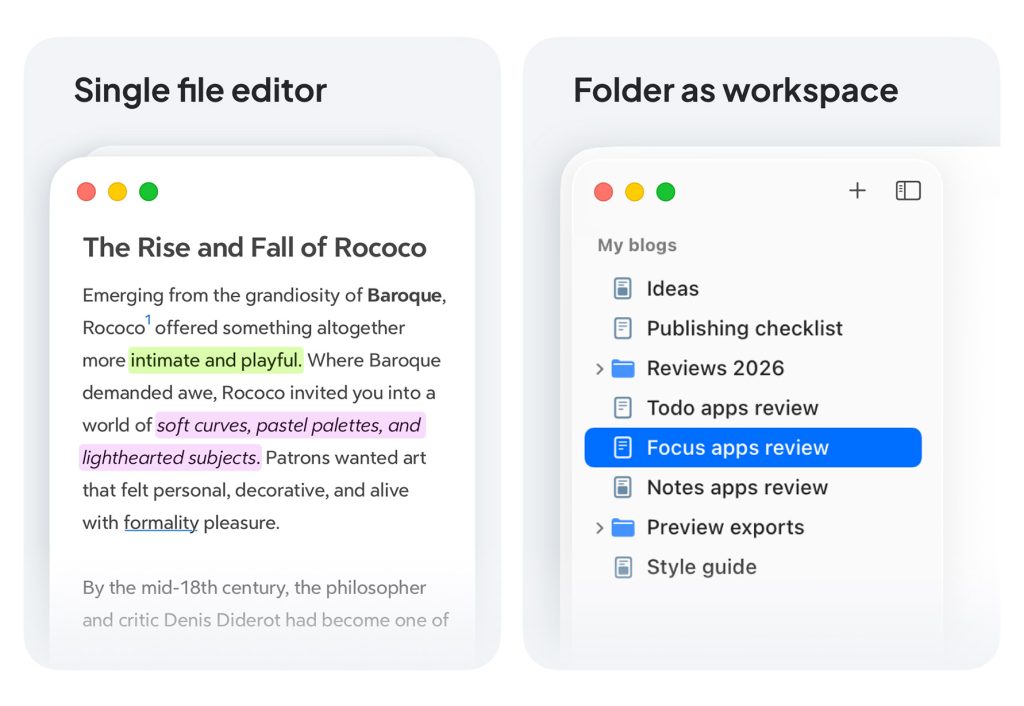Screen dimensions: 1024x706
Task: Expand the Preview exports folder chevron
Action: pyautogui.click(x=600, y=528)
